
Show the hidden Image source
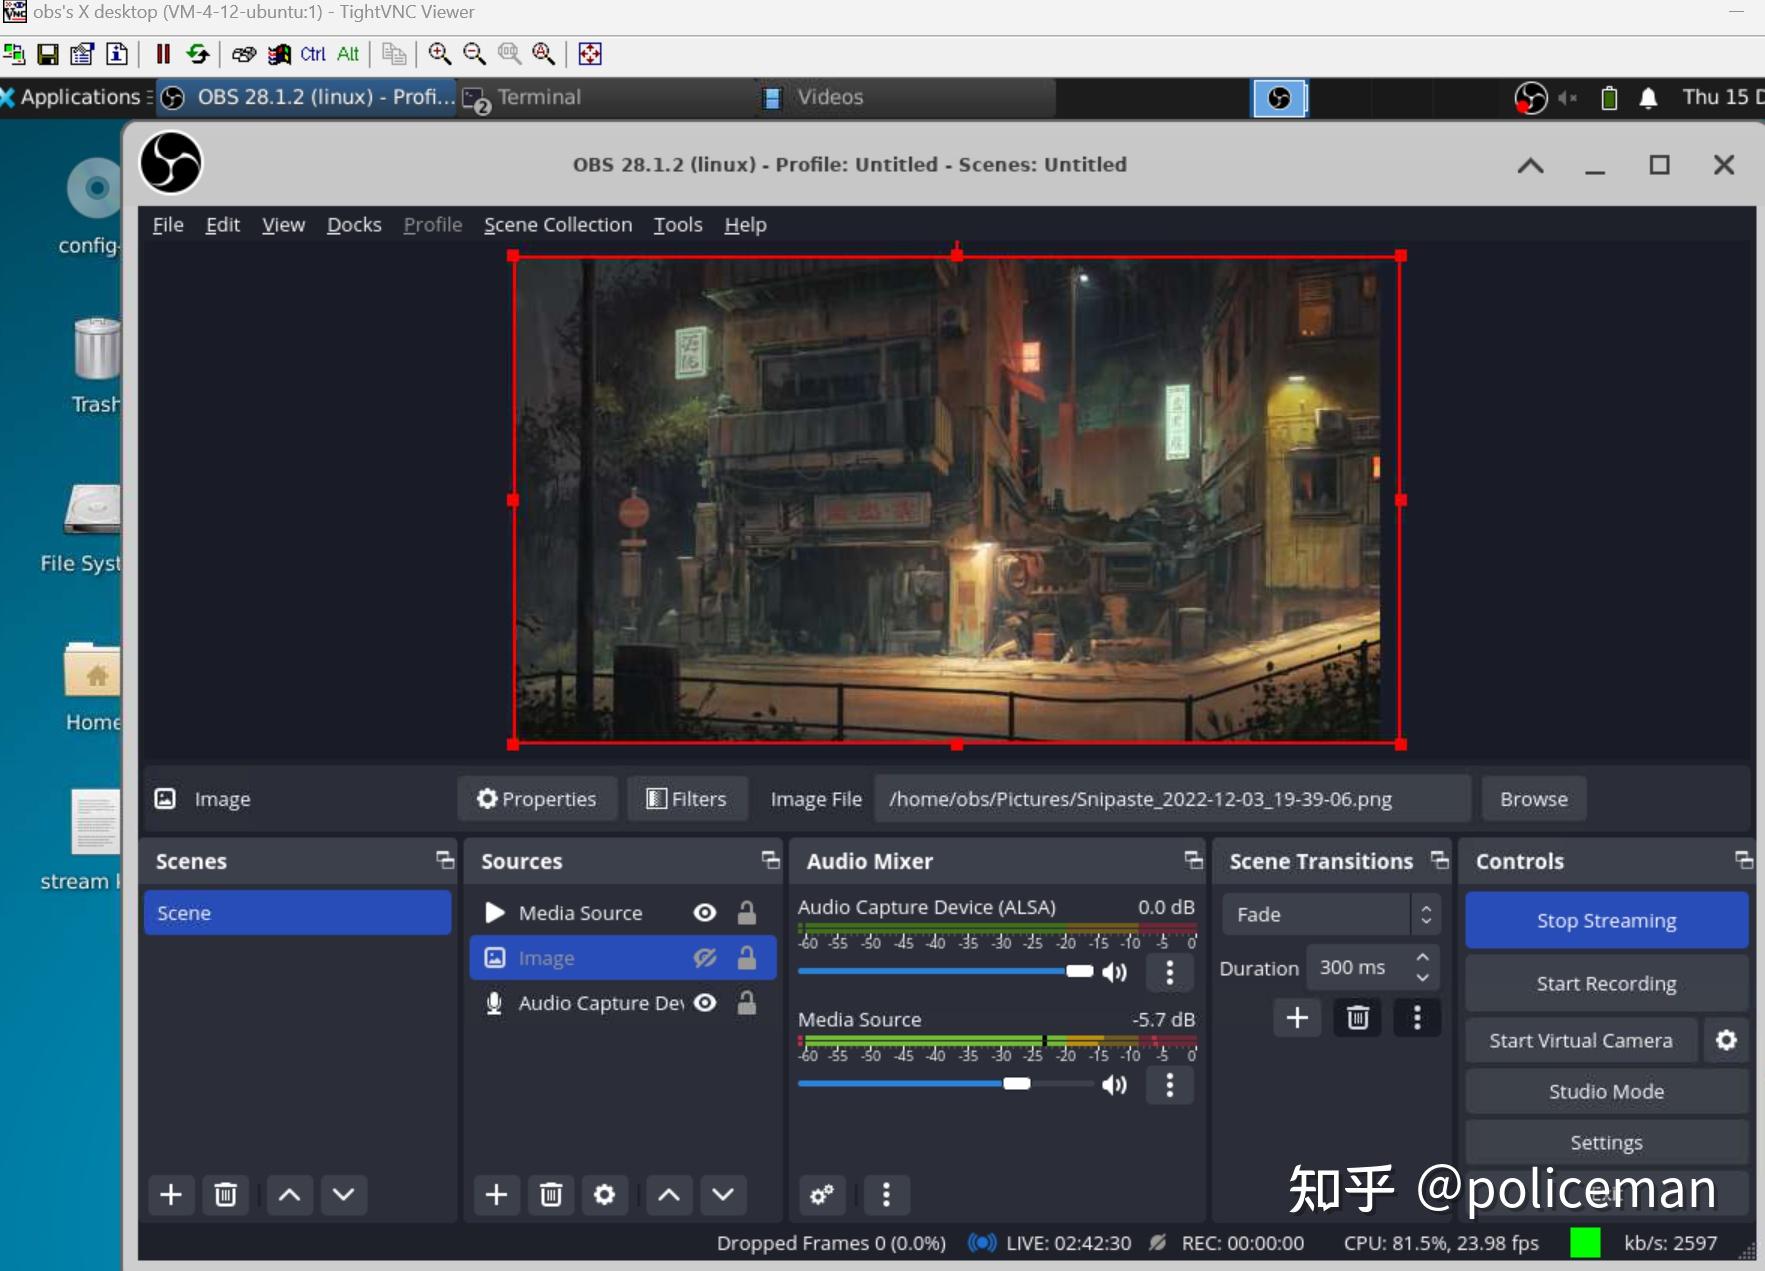coord(705,958)
